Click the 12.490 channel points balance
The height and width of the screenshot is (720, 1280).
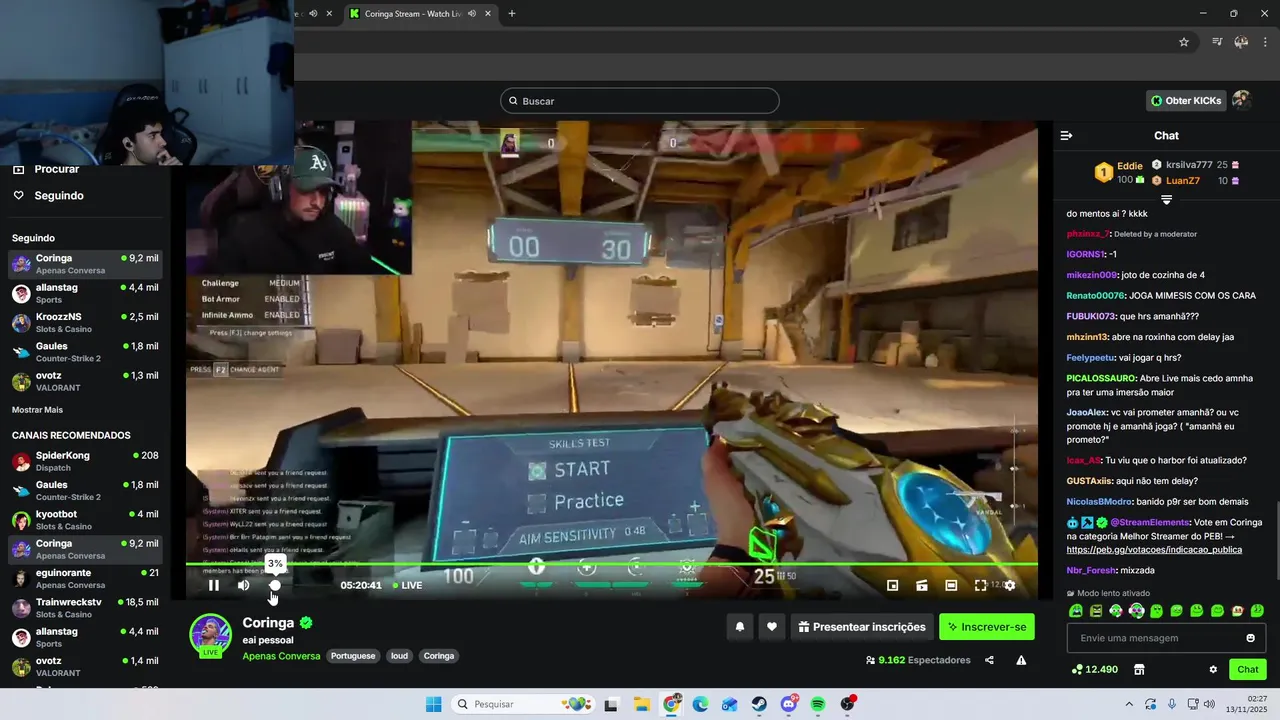point(1094,669)
